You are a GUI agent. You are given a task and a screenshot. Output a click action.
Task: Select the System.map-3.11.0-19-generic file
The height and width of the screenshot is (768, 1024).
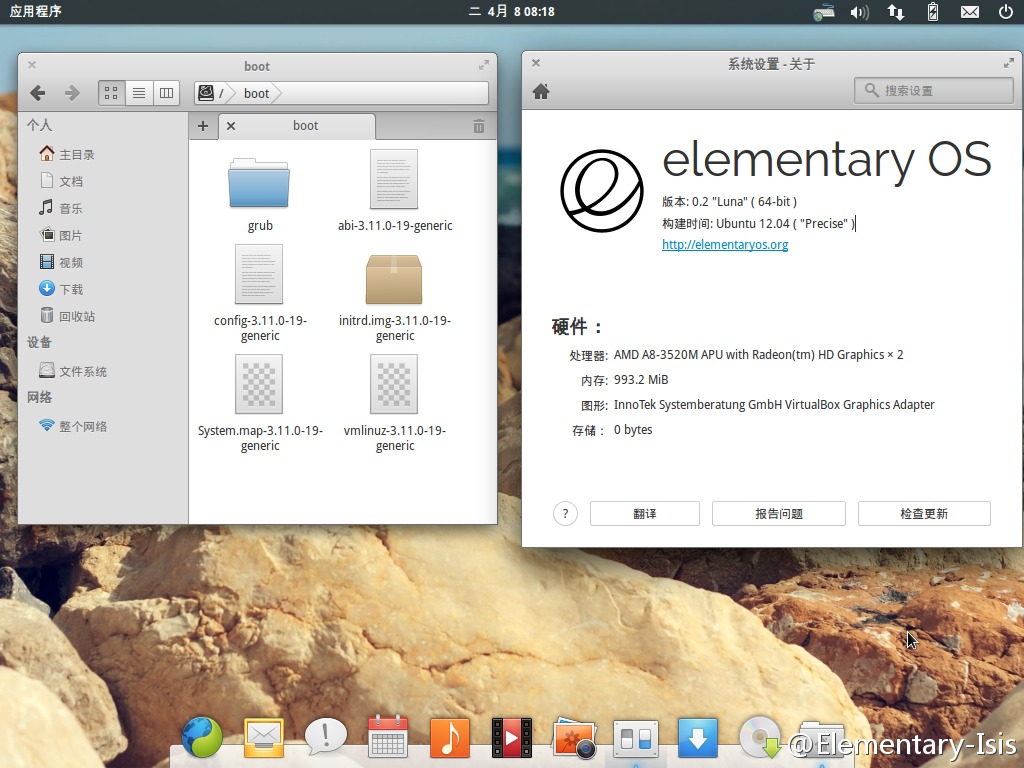259,403
